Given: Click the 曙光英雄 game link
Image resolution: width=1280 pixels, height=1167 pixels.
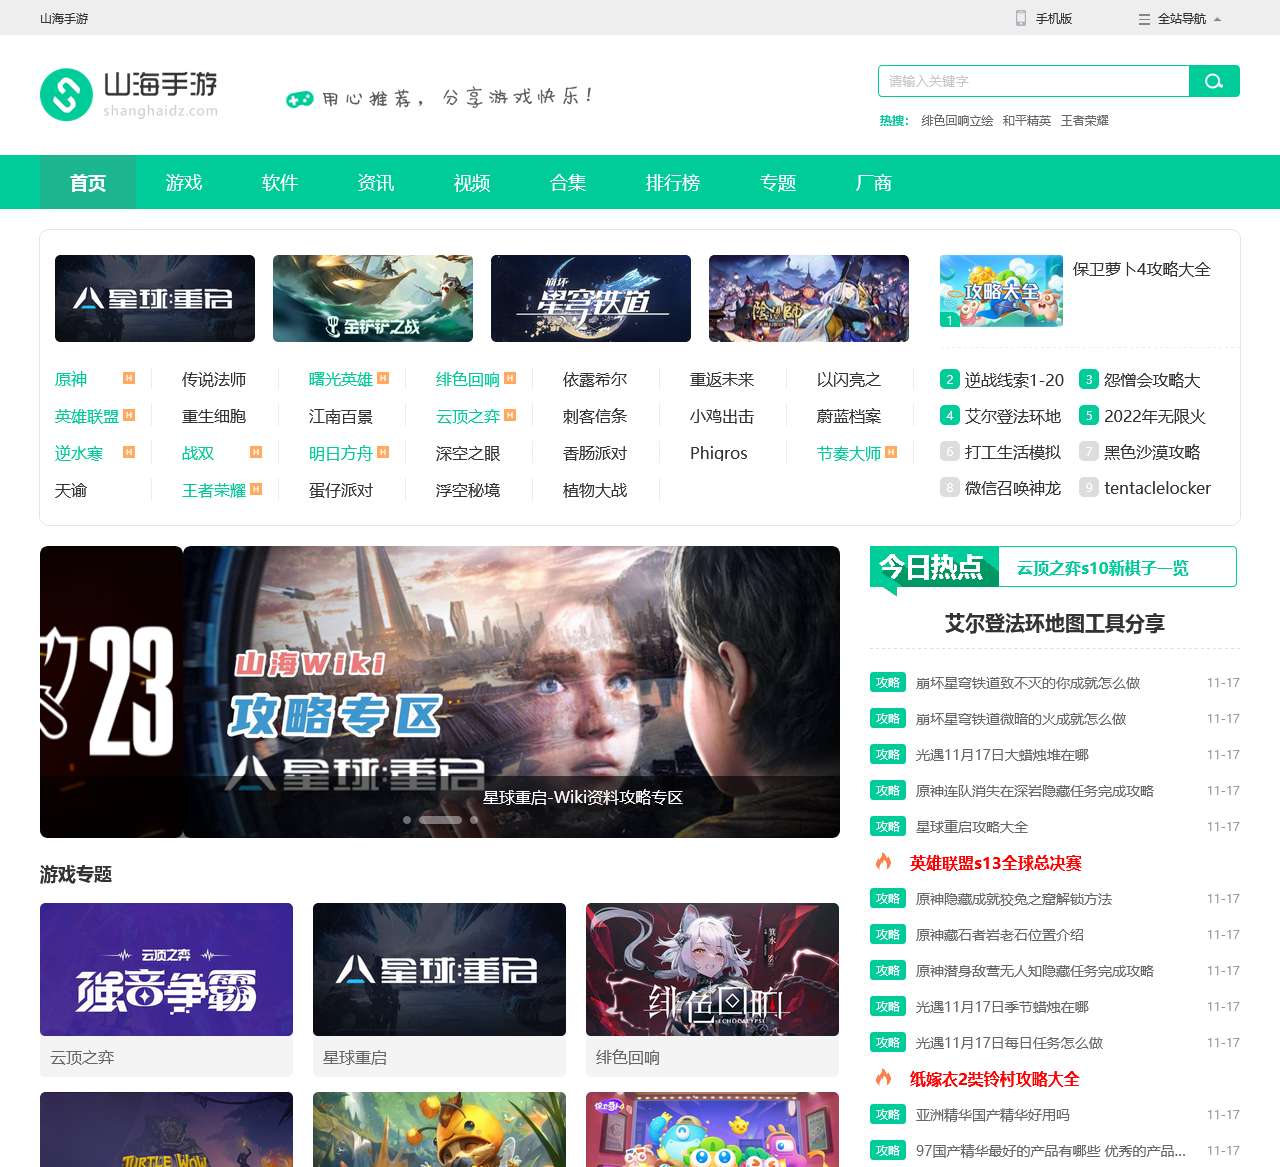Looking at the screenshot, I should point(341,379).
